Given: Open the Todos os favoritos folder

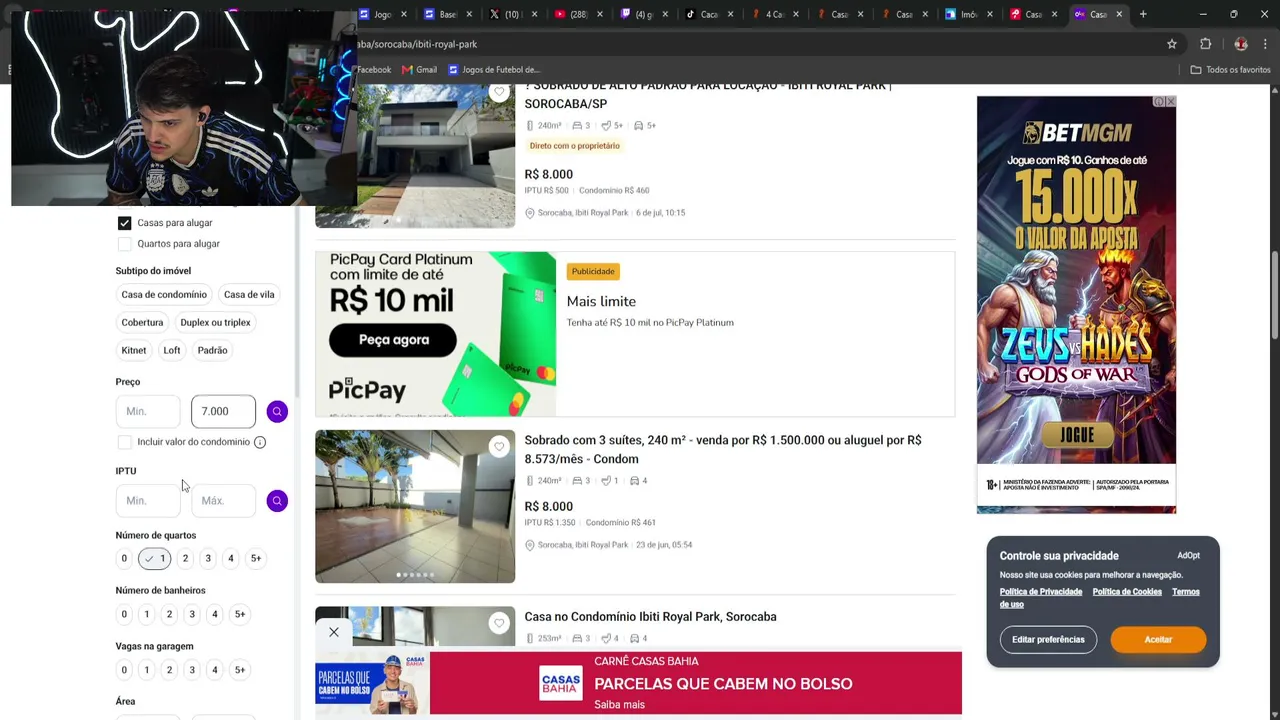Looking at the screenshot, I should 1230,70.
